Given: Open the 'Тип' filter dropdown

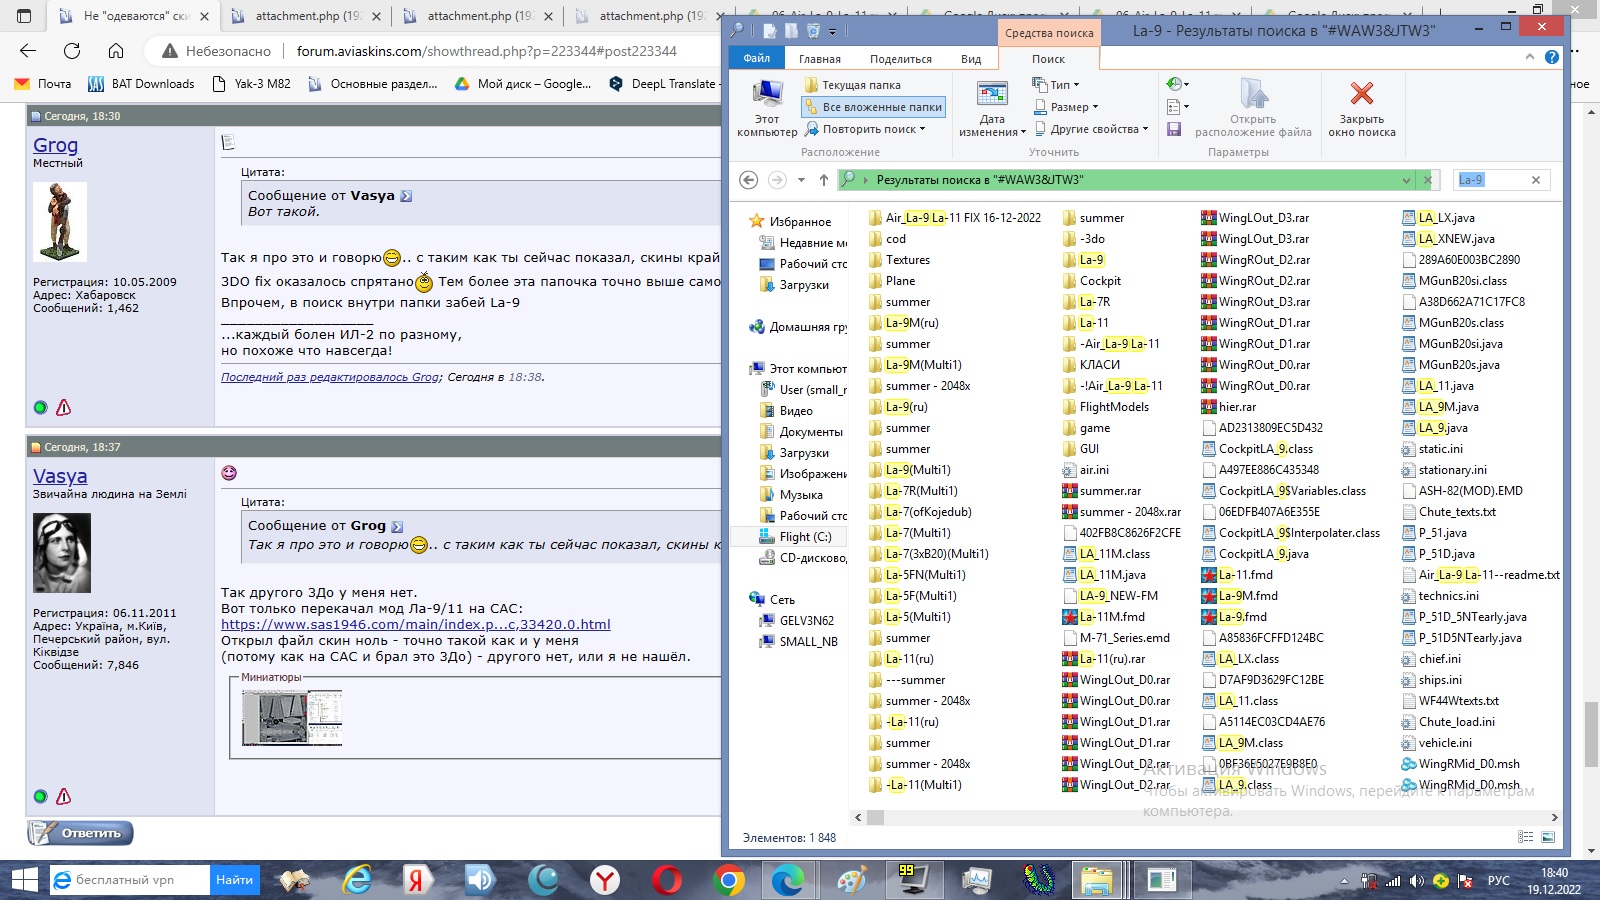Looking at the screenshot, I should pyautogui.click(x=1056, y=85).
